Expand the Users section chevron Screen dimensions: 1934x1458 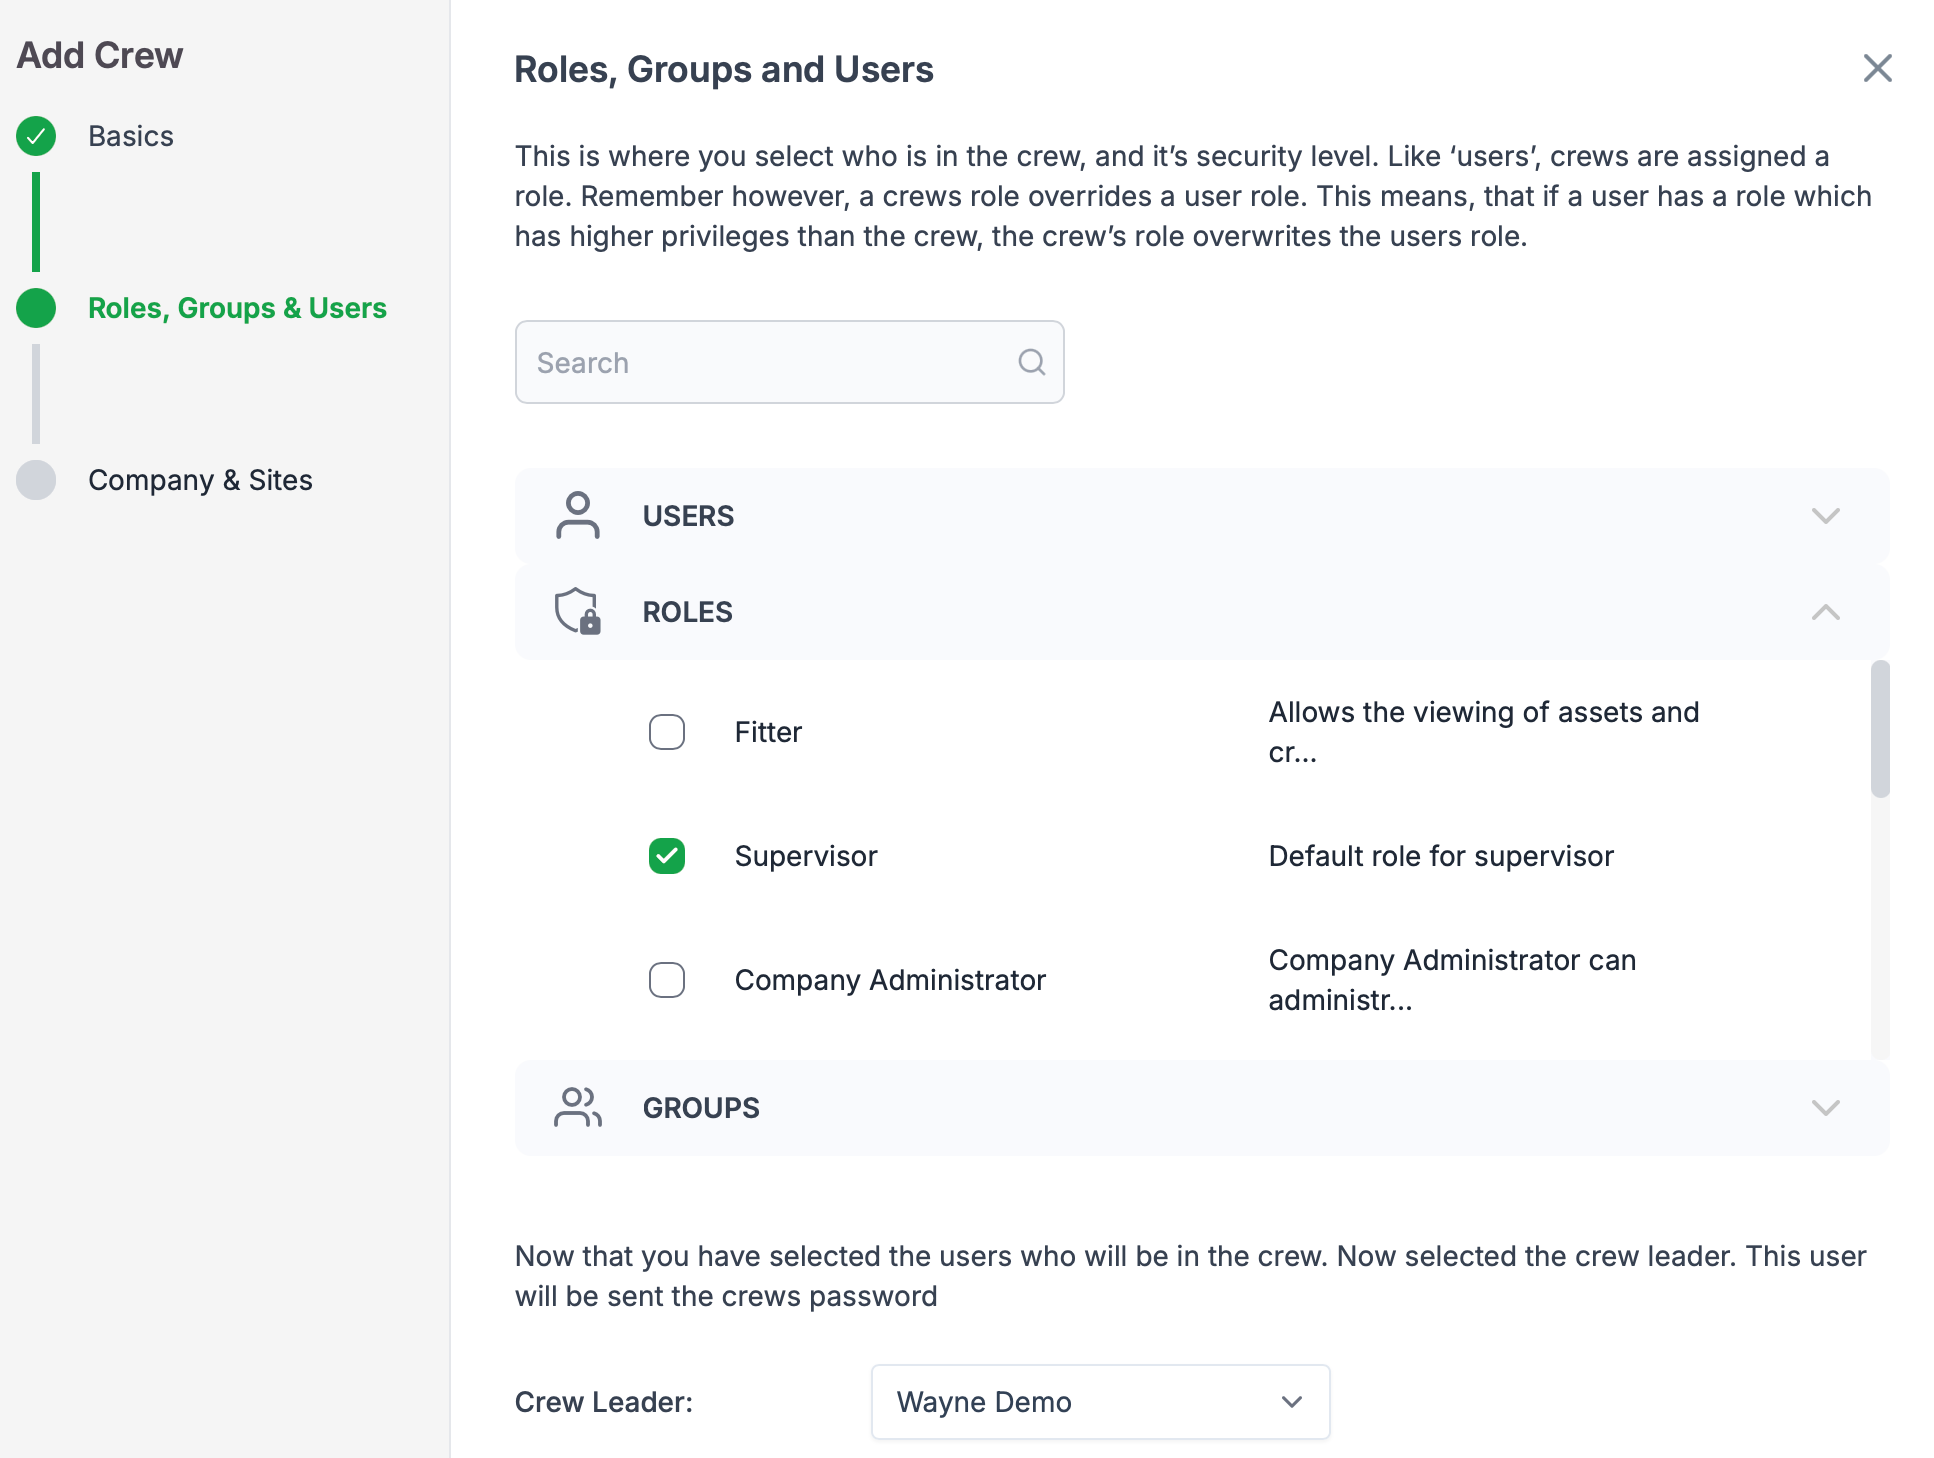(x=1825, y=516)
